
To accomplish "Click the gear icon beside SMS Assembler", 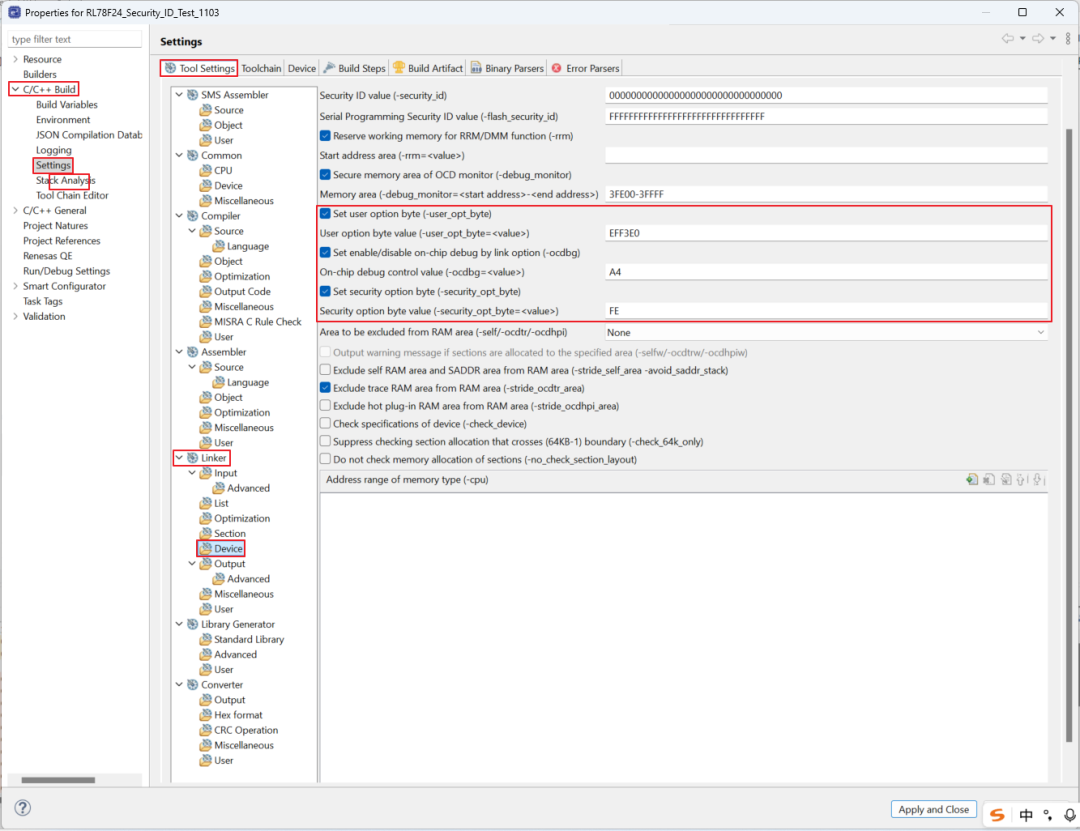I will click(193, 95).
